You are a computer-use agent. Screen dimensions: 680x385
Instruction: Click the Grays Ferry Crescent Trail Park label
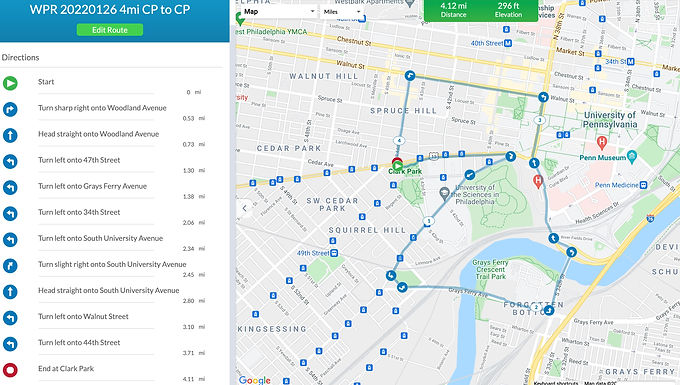point(490,269)
